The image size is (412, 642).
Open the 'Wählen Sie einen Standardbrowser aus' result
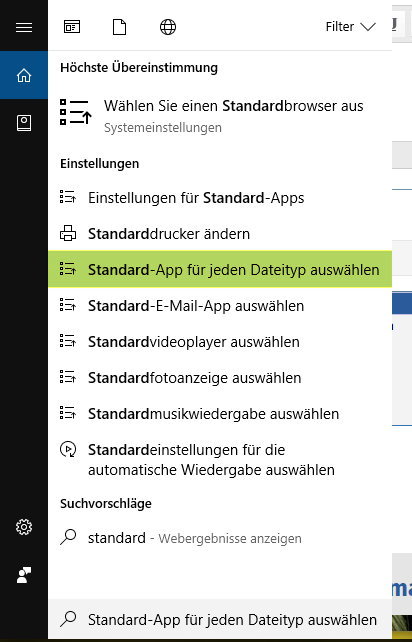tap(220, 116)
